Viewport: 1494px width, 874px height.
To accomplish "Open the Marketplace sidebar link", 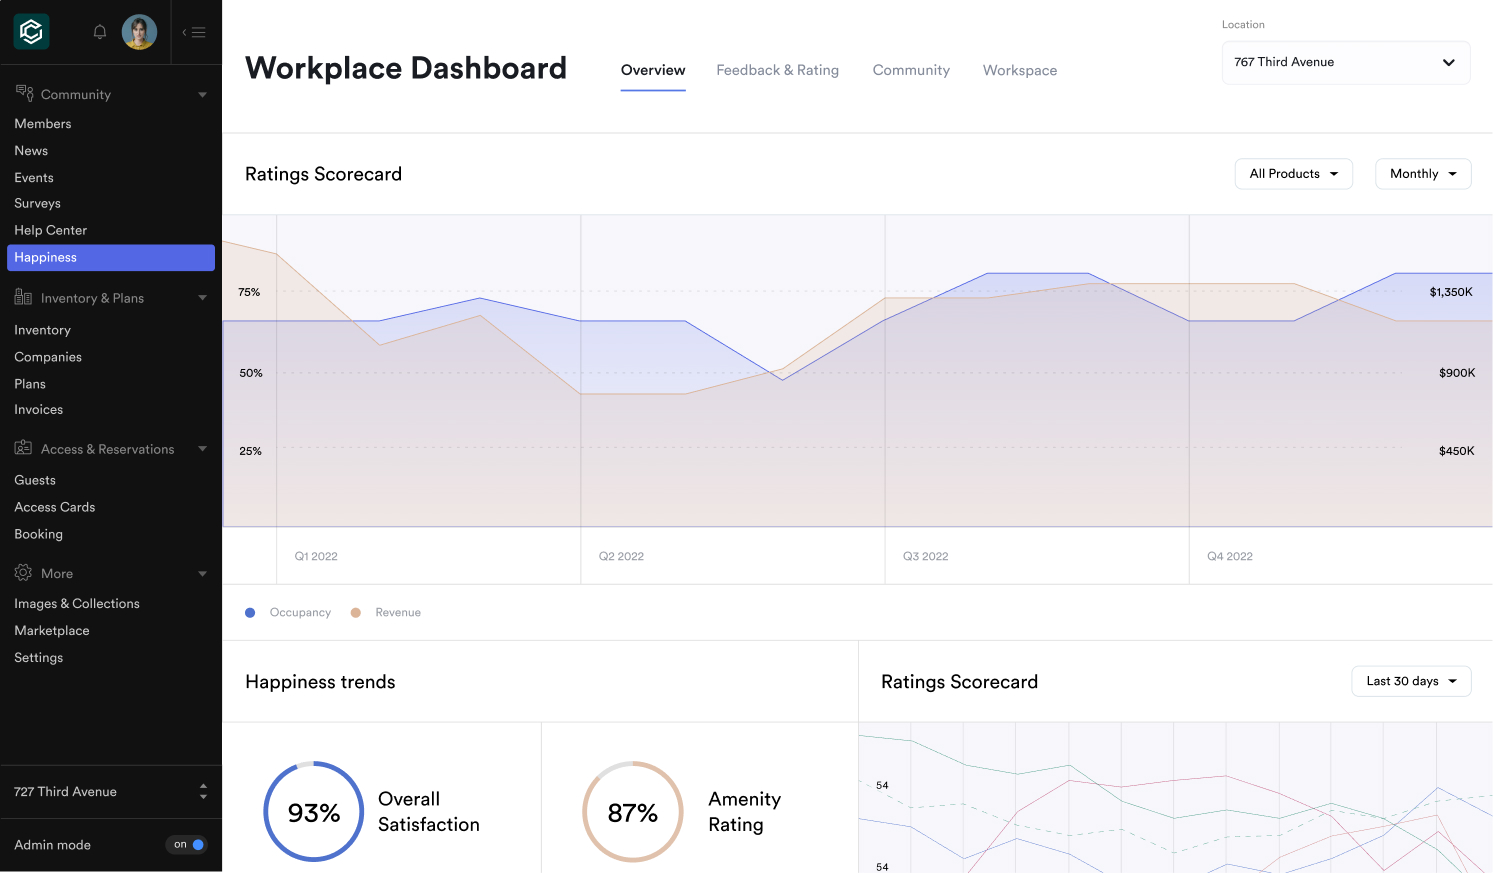I will [x=52, y=631].
